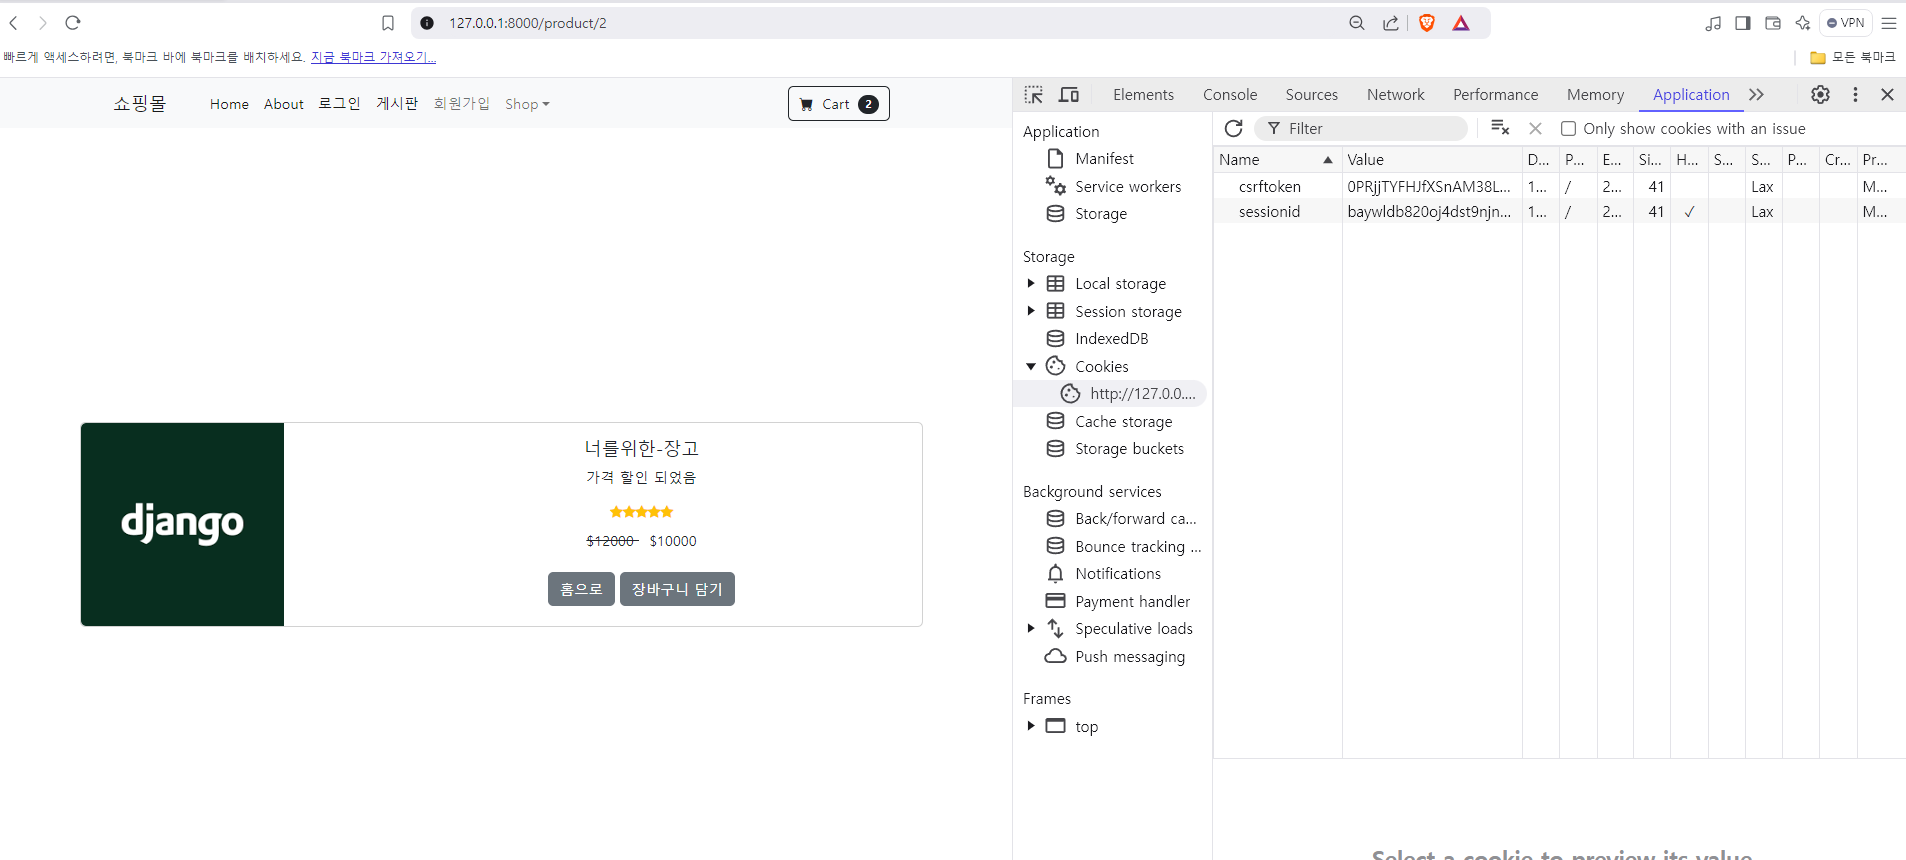The image size is (1906, 860).
Task: Select Cache storage in sidebar
Action: (x=1123, y=422)
